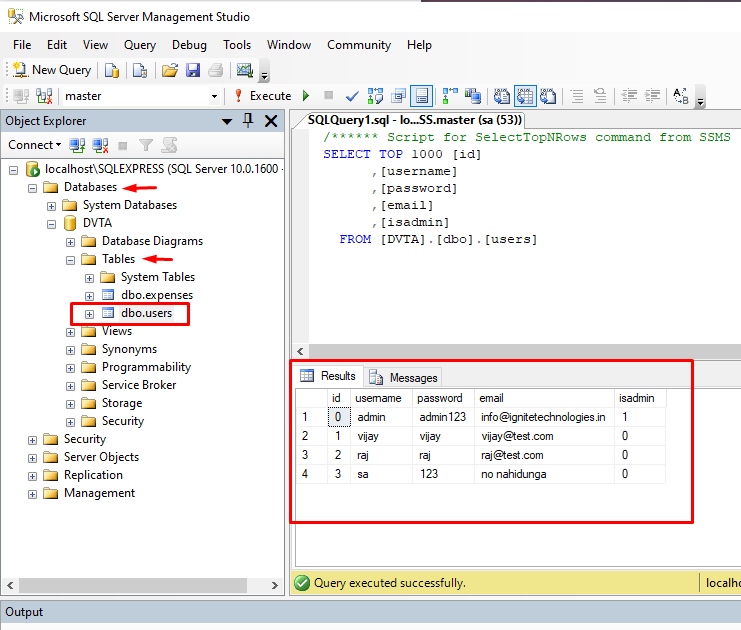Select the dbo.users table
Screen dimensions: 741x630
point(146,313)
